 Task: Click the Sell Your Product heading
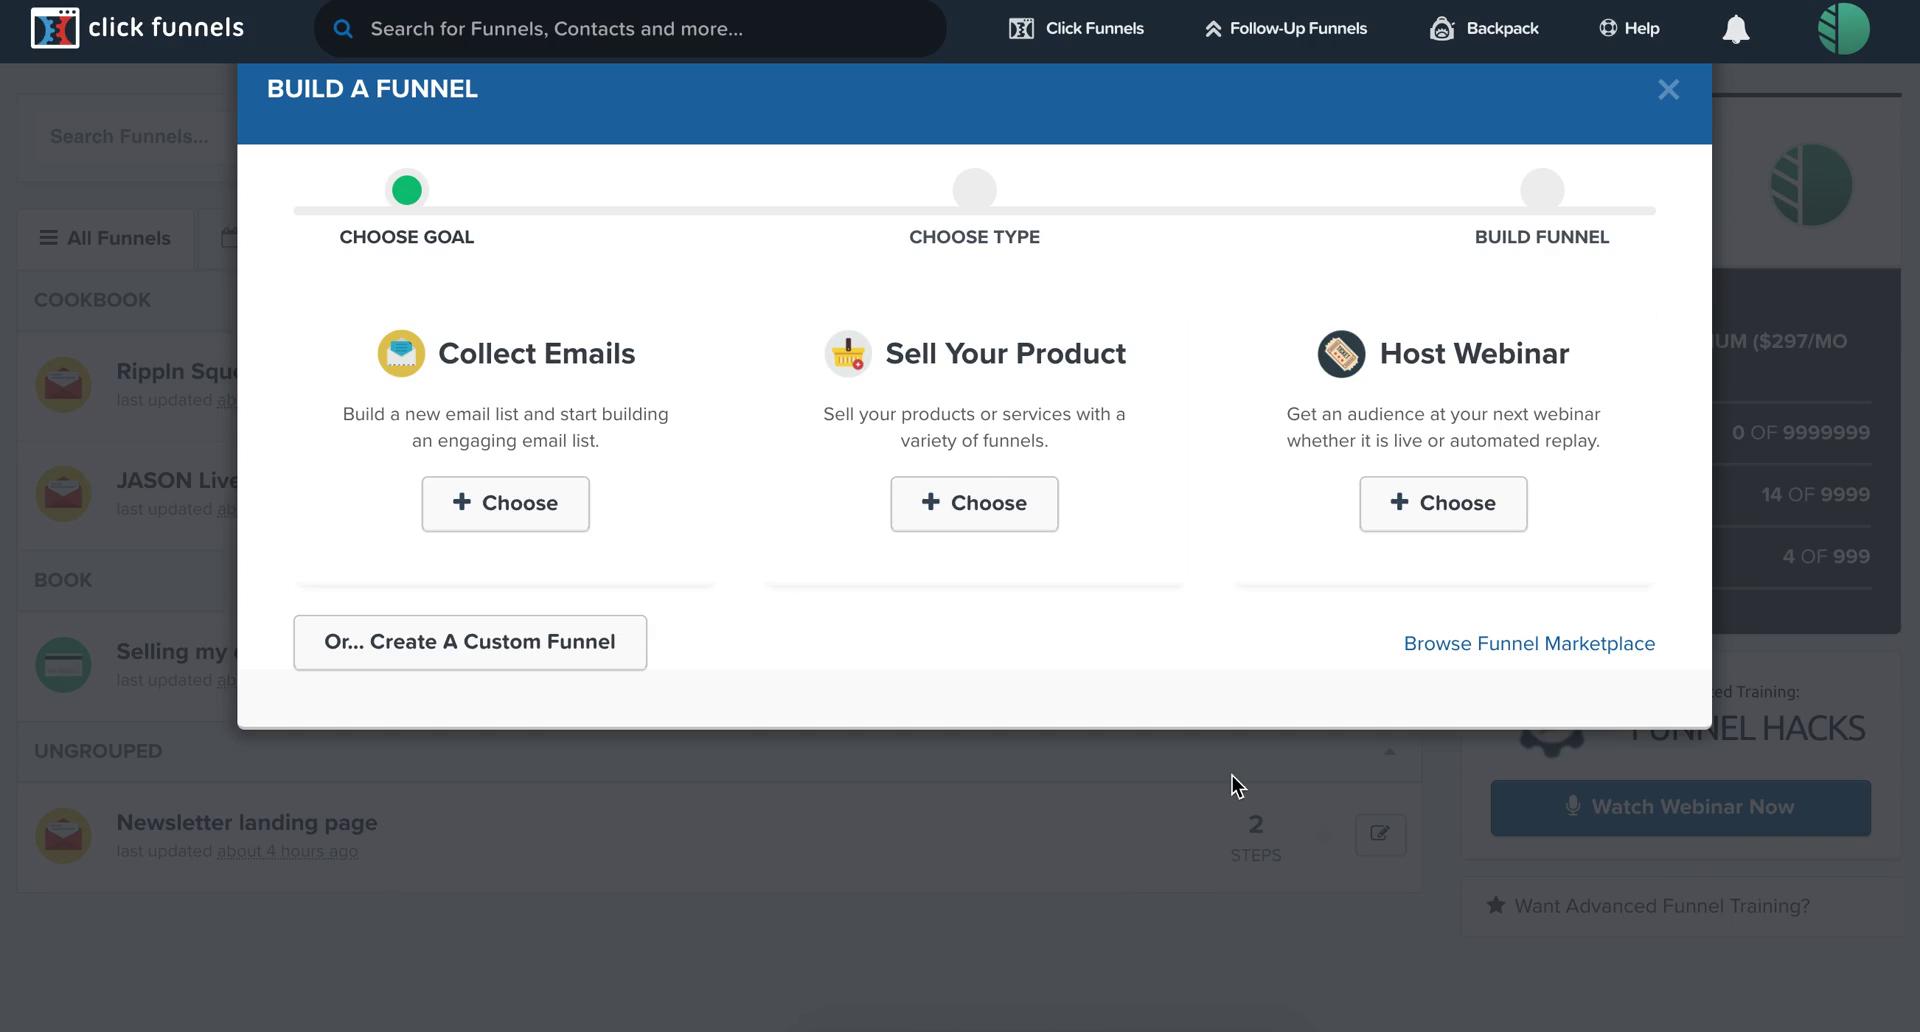click(x=1006, y=354)
